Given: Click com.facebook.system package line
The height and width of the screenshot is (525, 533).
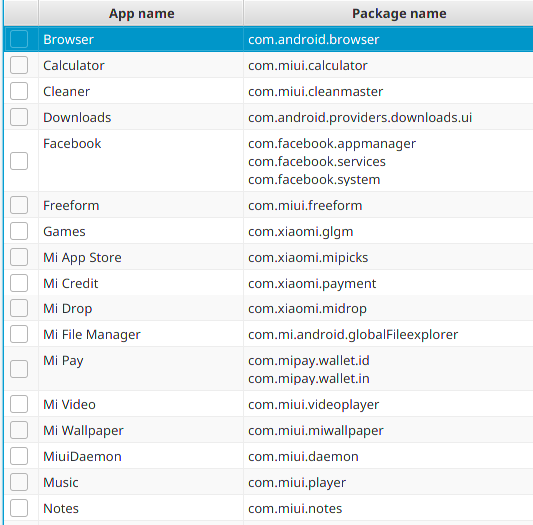Looking at the screenshot, I should 314,180.
